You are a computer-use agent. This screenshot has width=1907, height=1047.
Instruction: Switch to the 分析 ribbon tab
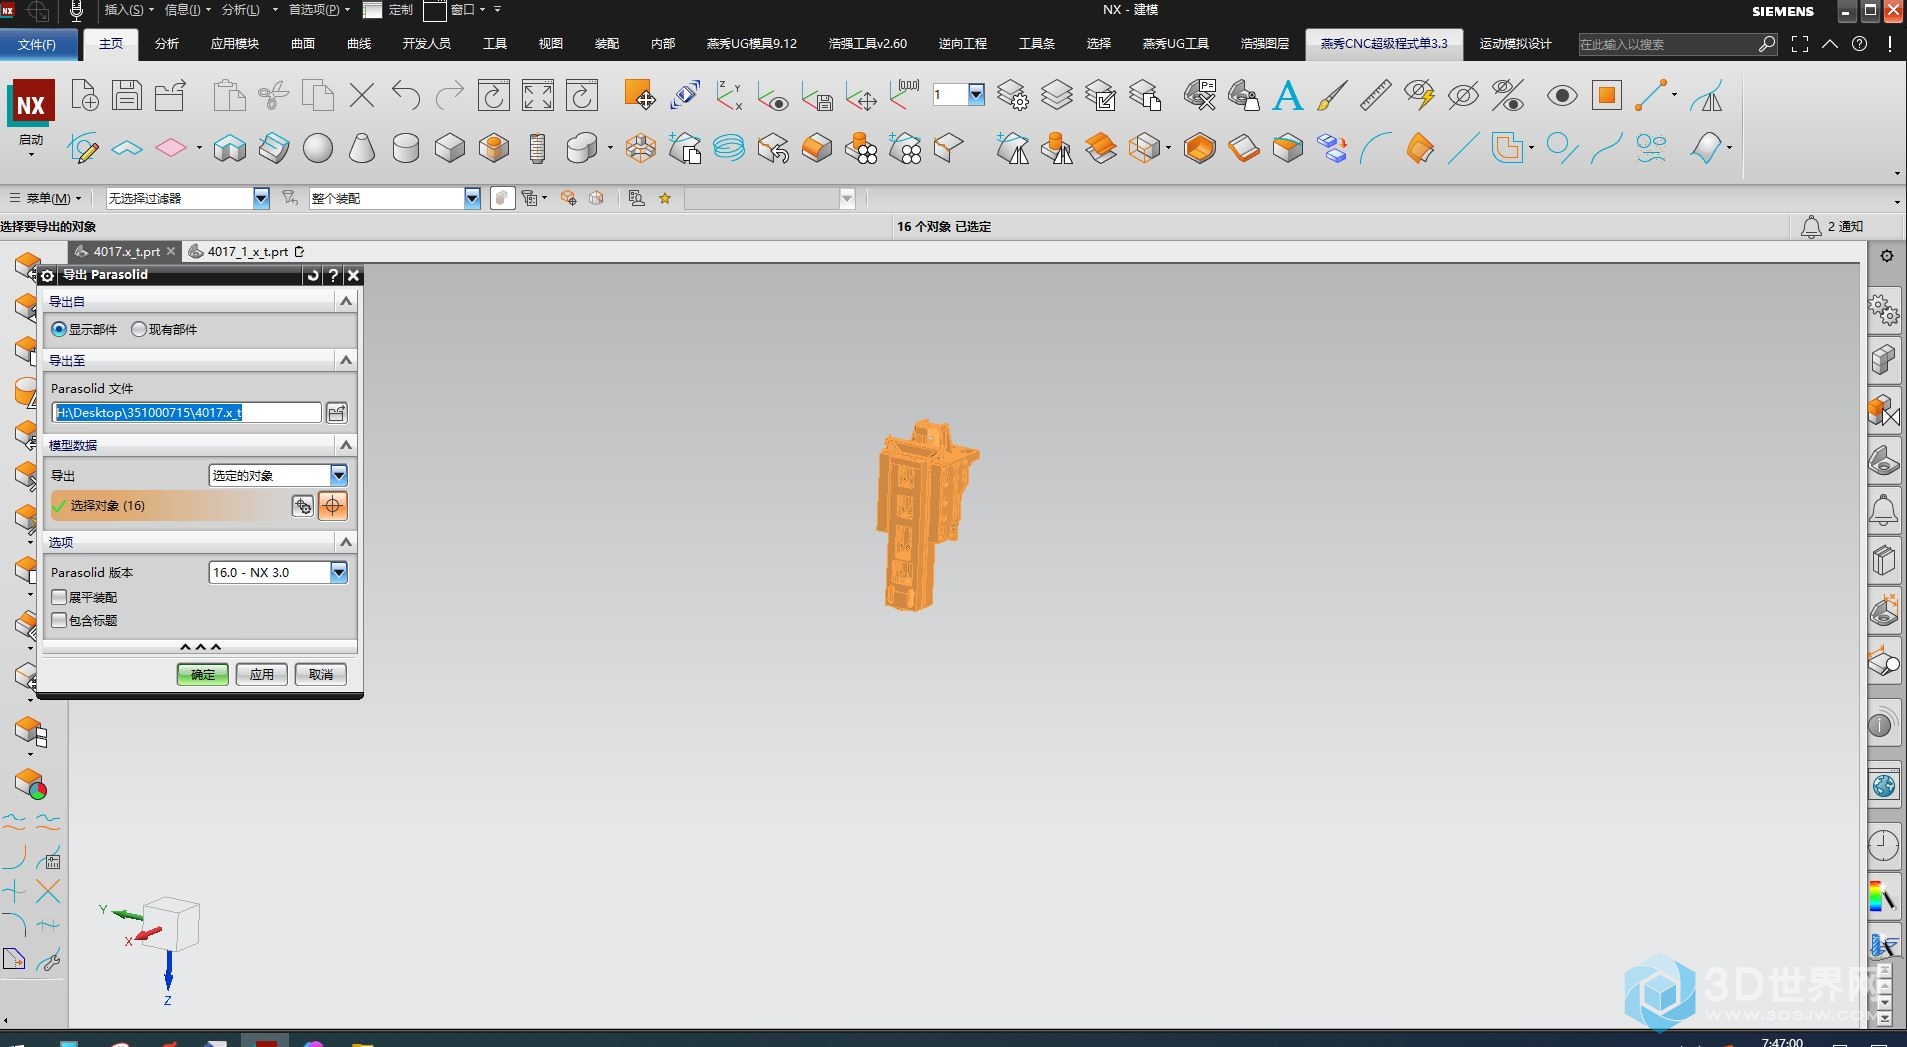(x=167, y=44)
